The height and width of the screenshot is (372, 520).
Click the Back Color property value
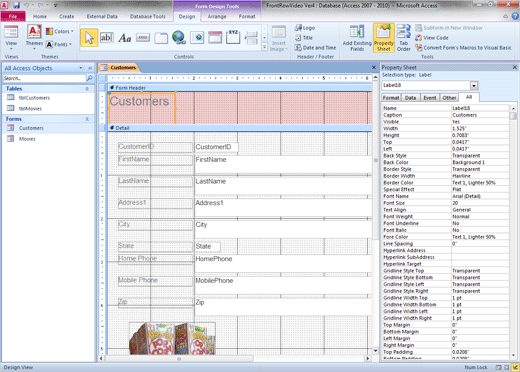pyautogui.click(x=480, y=162)
